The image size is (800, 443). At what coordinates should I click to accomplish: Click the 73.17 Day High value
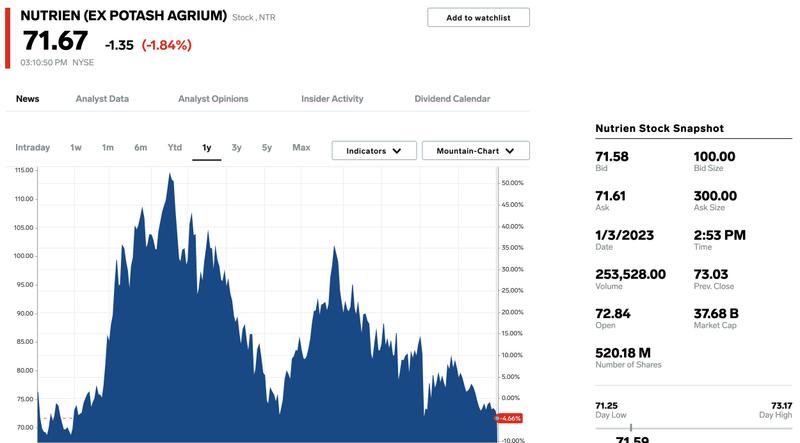click(781, 406)
